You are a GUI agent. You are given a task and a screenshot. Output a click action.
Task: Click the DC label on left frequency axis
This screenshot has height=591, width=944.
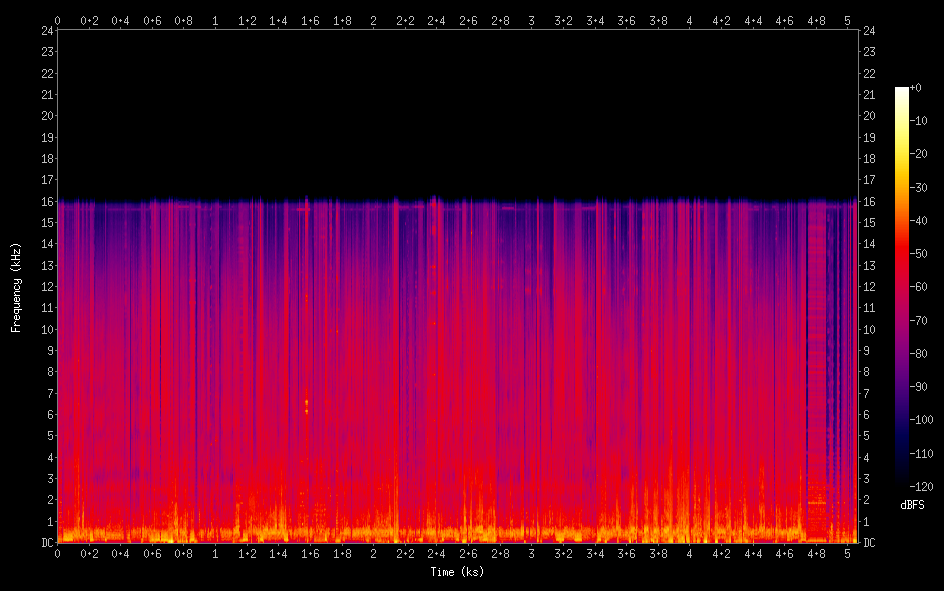tap(46, 543)
